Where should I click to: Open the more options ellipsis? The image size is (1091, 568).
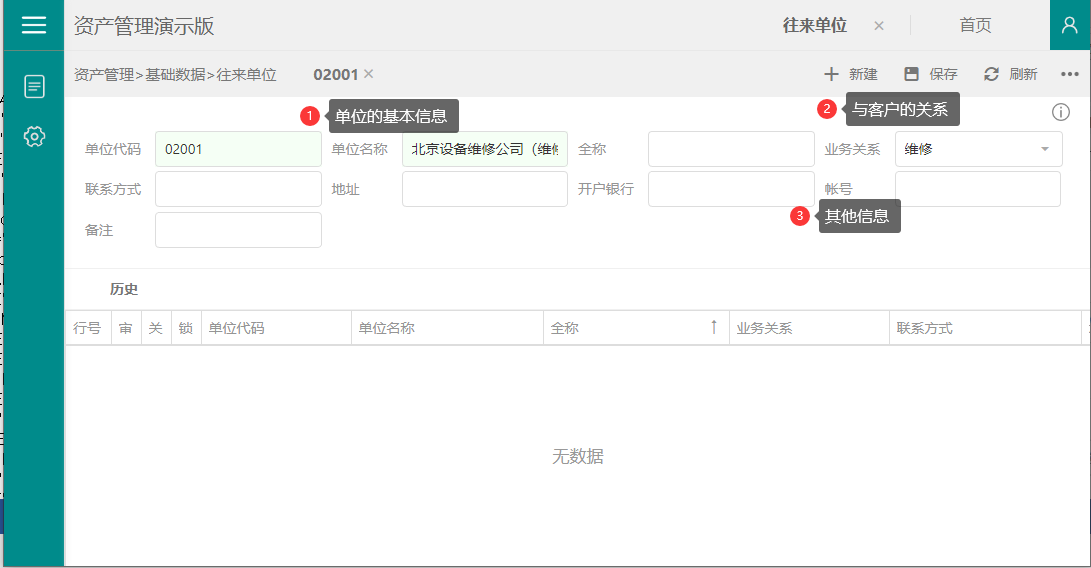(x=1069, y=74)
